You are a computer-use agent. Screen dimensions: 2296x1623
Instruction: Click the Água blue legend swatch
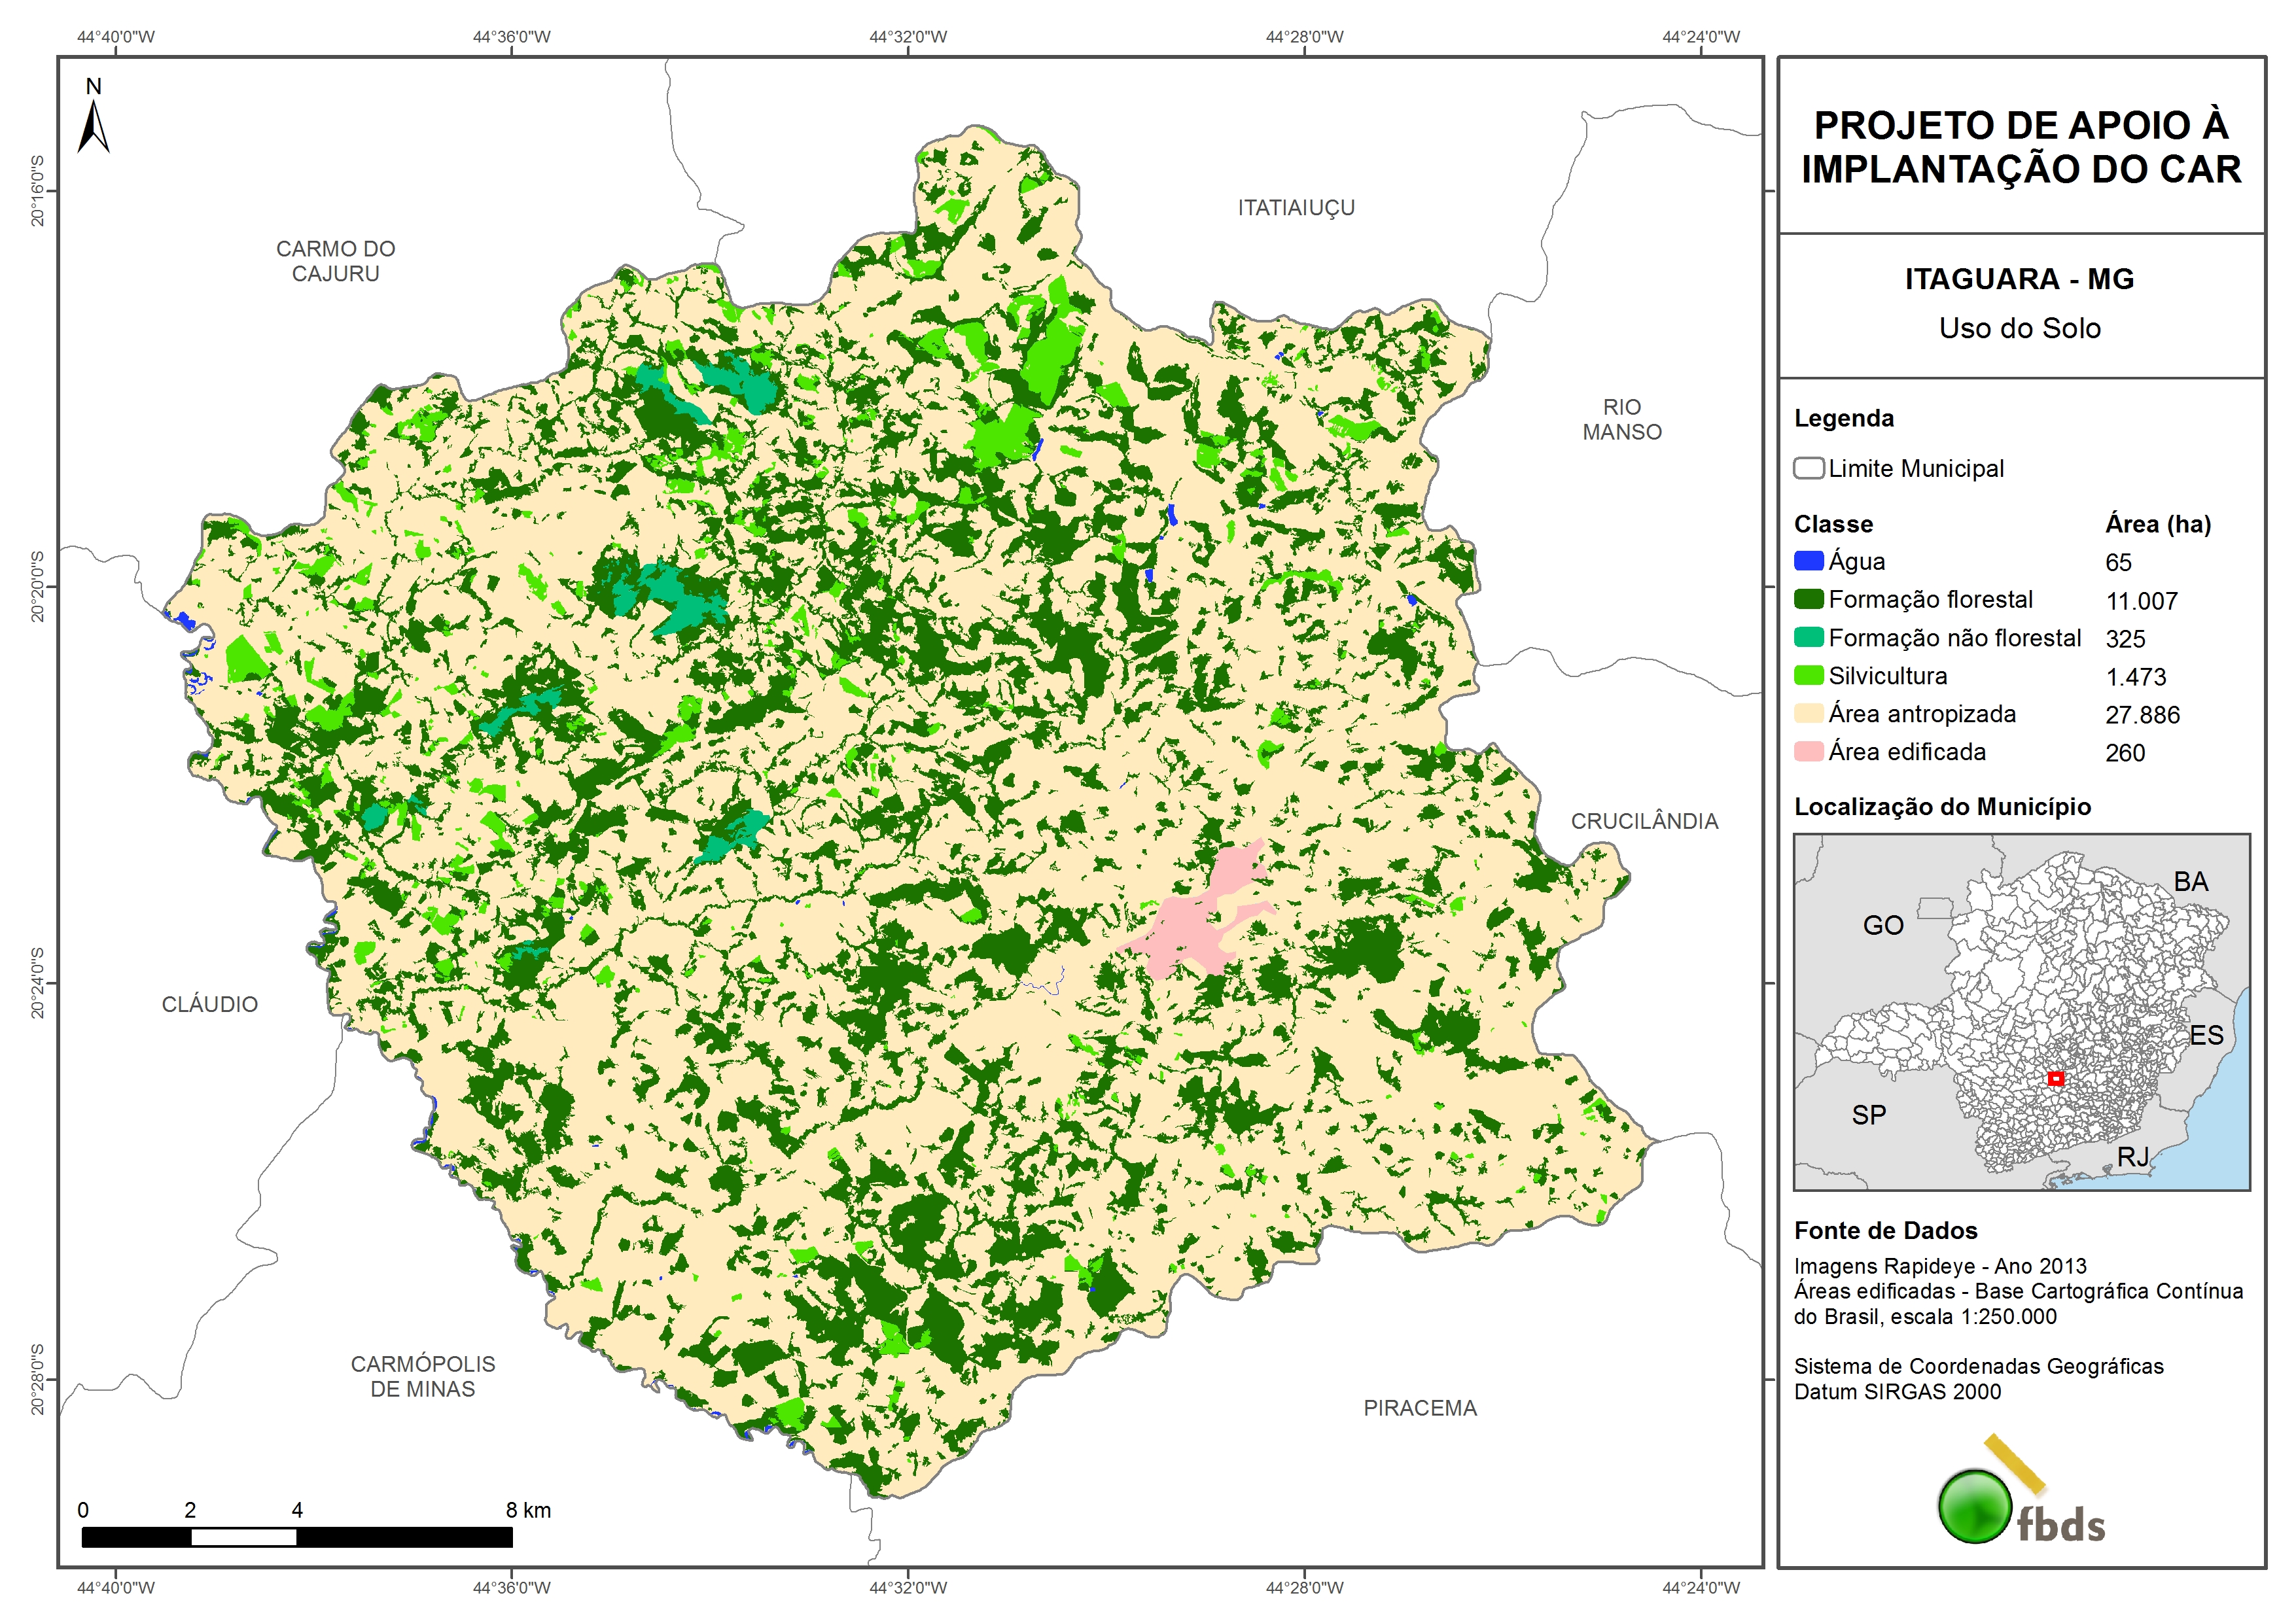[1808, 561]
